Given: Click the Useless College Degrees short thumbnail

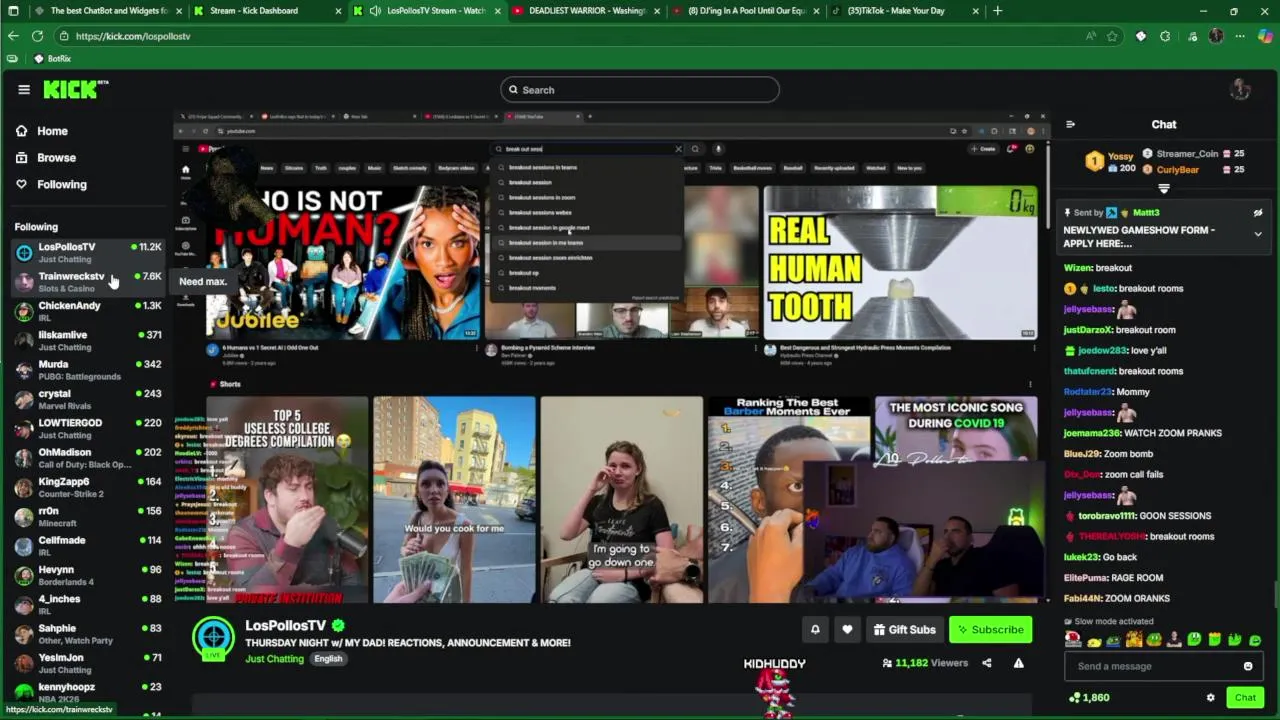Looking at the screenshot, I should pyautogui.click(x=287, y=500).
